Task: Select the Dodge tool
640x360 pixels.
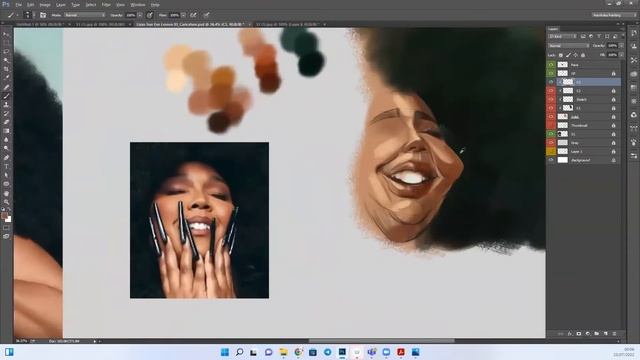Action: pos(6,148)
